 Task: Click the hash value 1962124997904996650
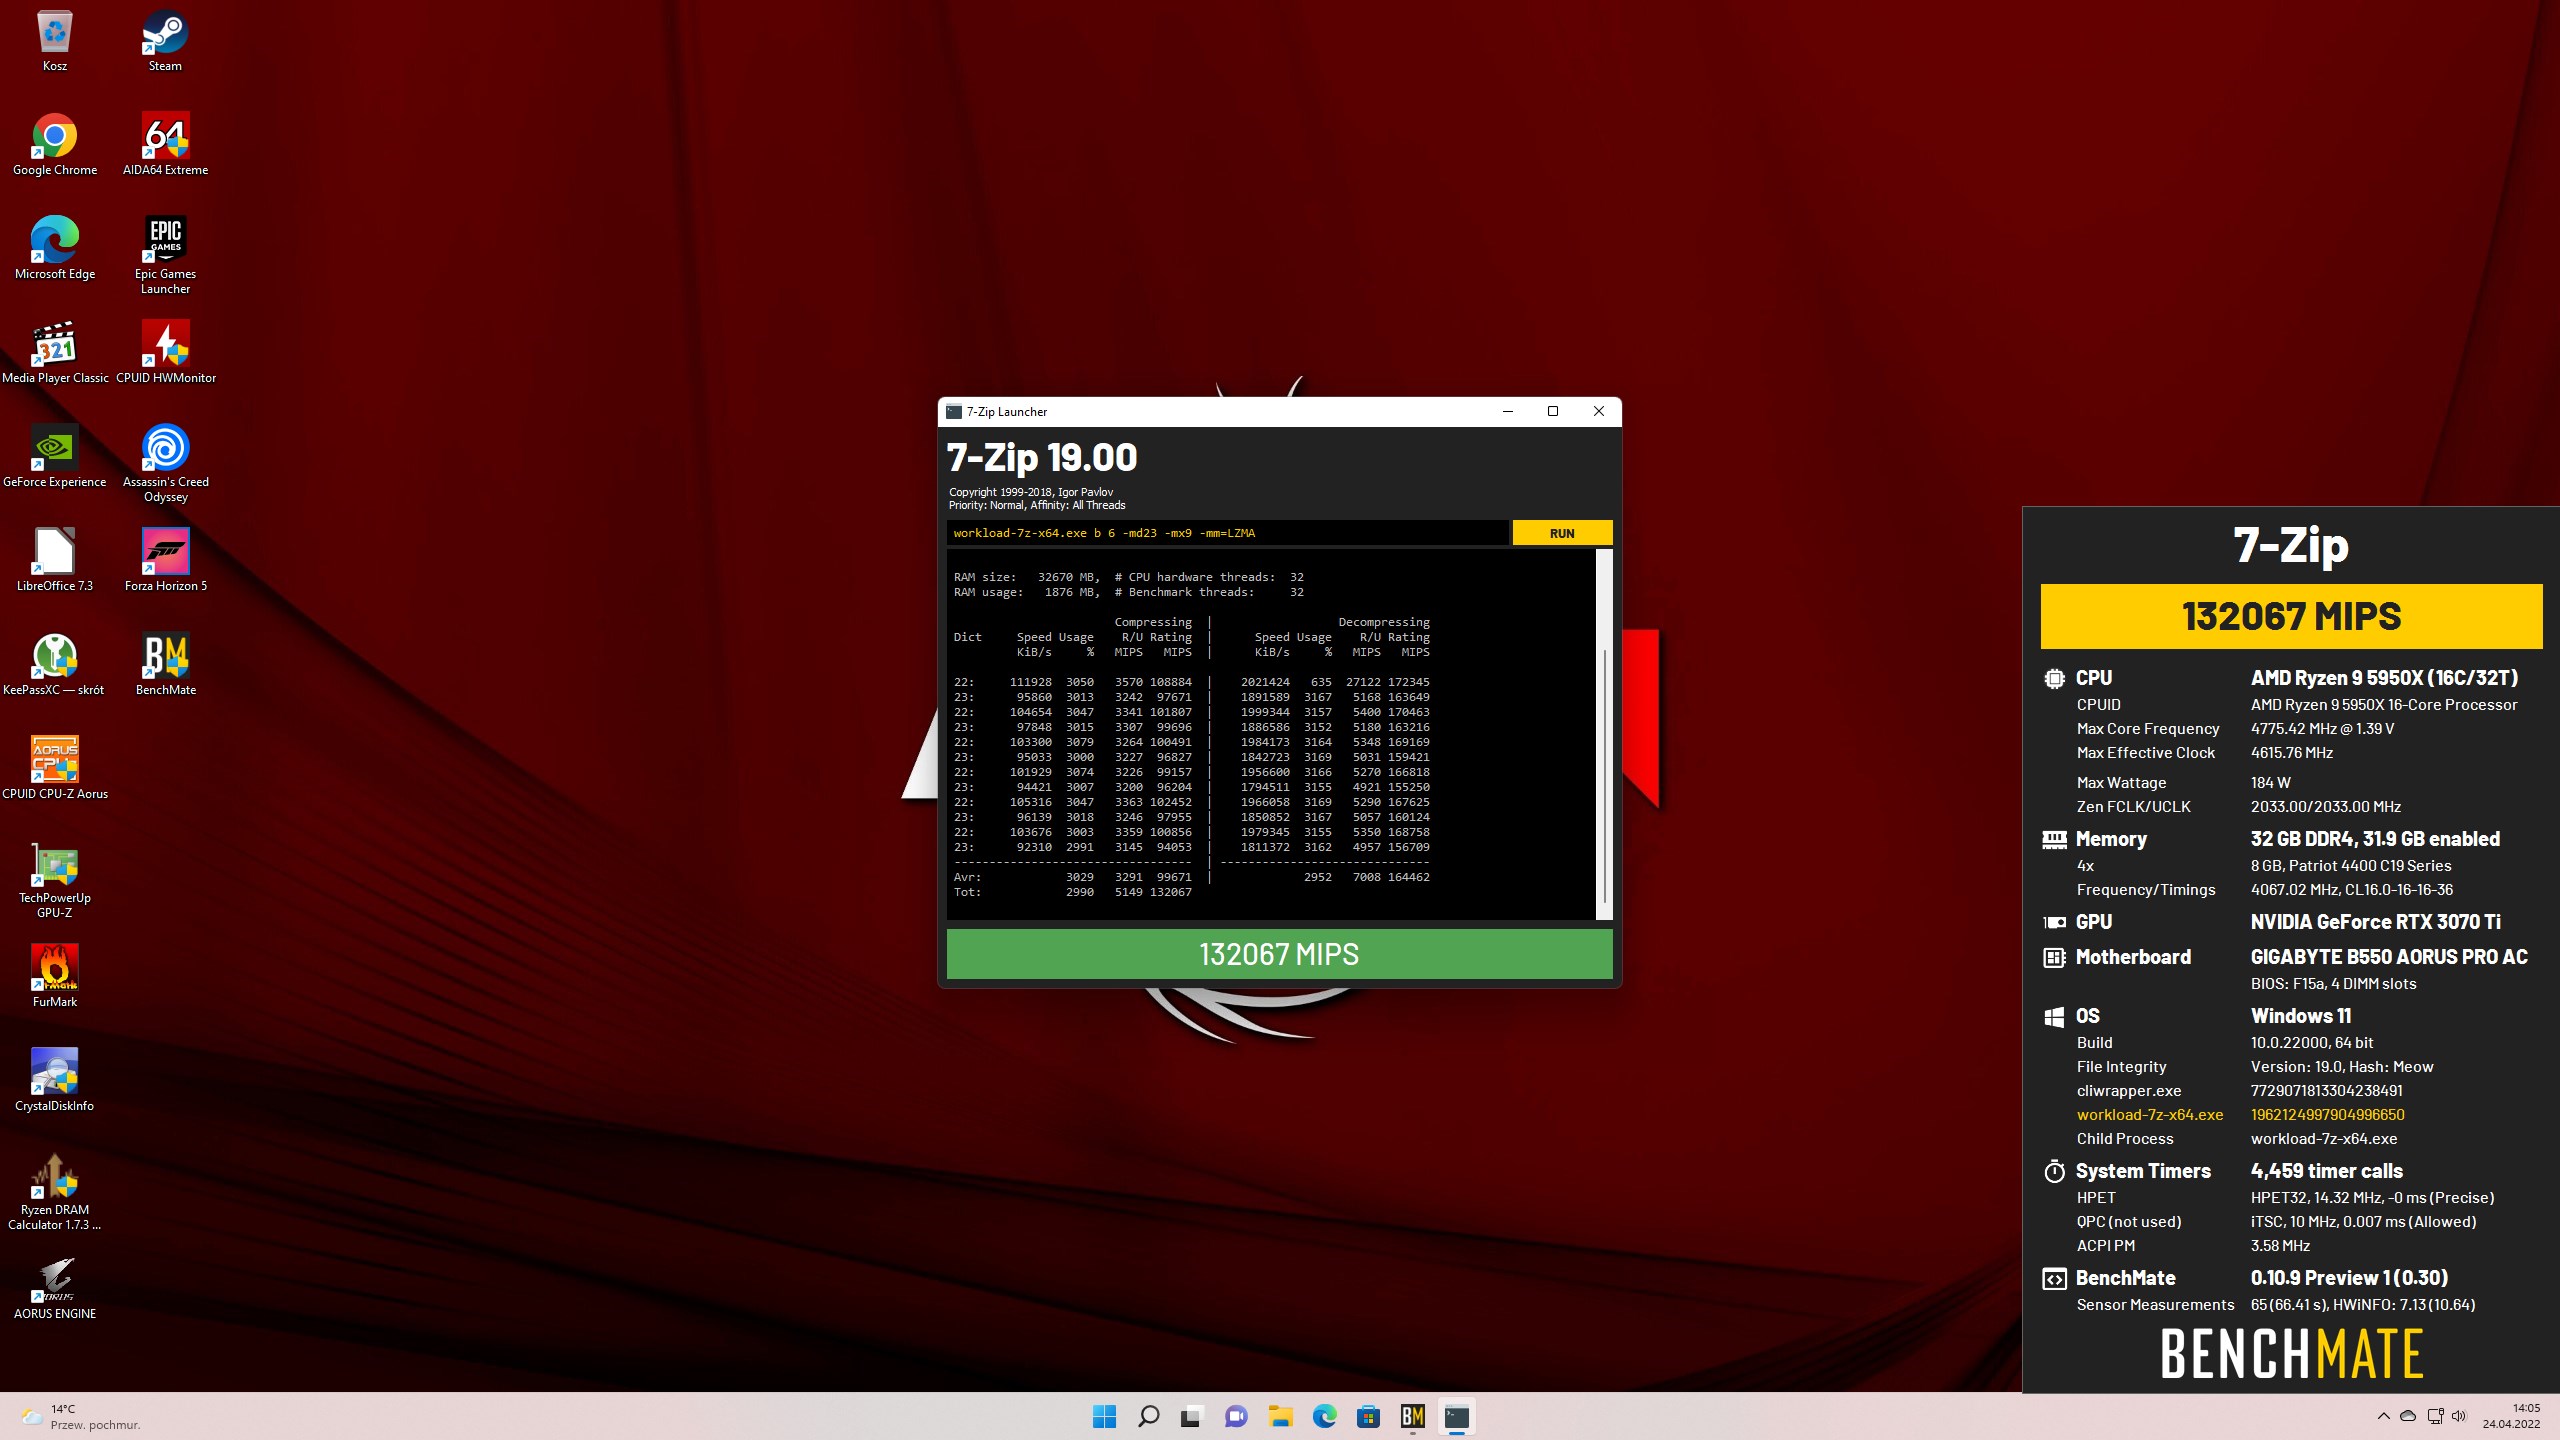pyautogui.click(x=2327, y=1114)
